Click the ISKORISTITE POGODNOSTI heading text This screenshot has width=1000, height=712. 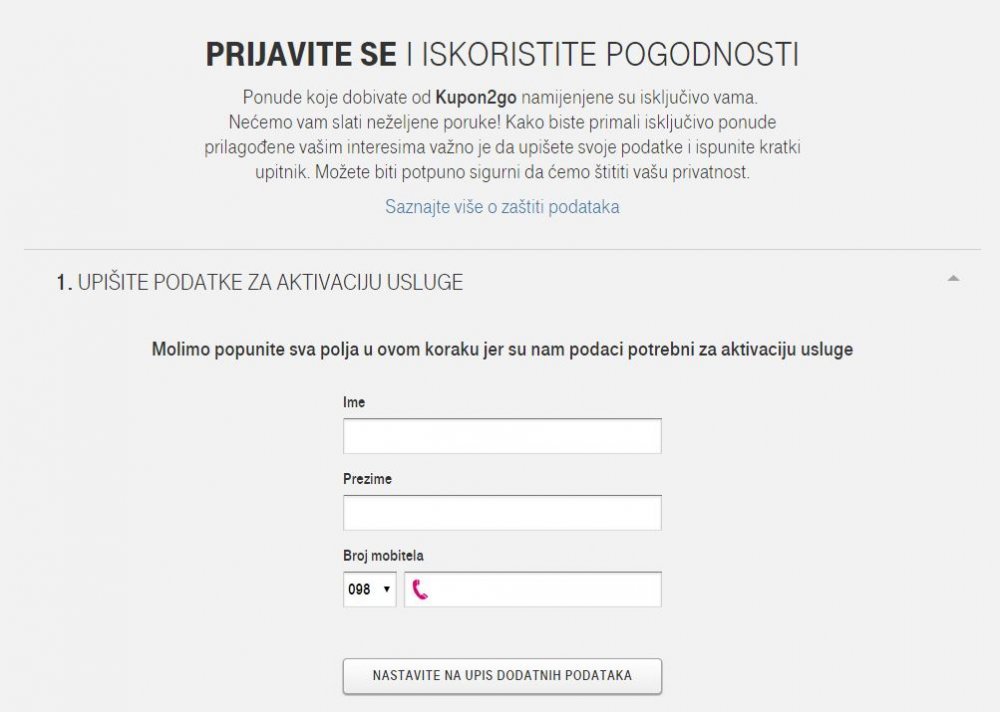click(610, 54)
